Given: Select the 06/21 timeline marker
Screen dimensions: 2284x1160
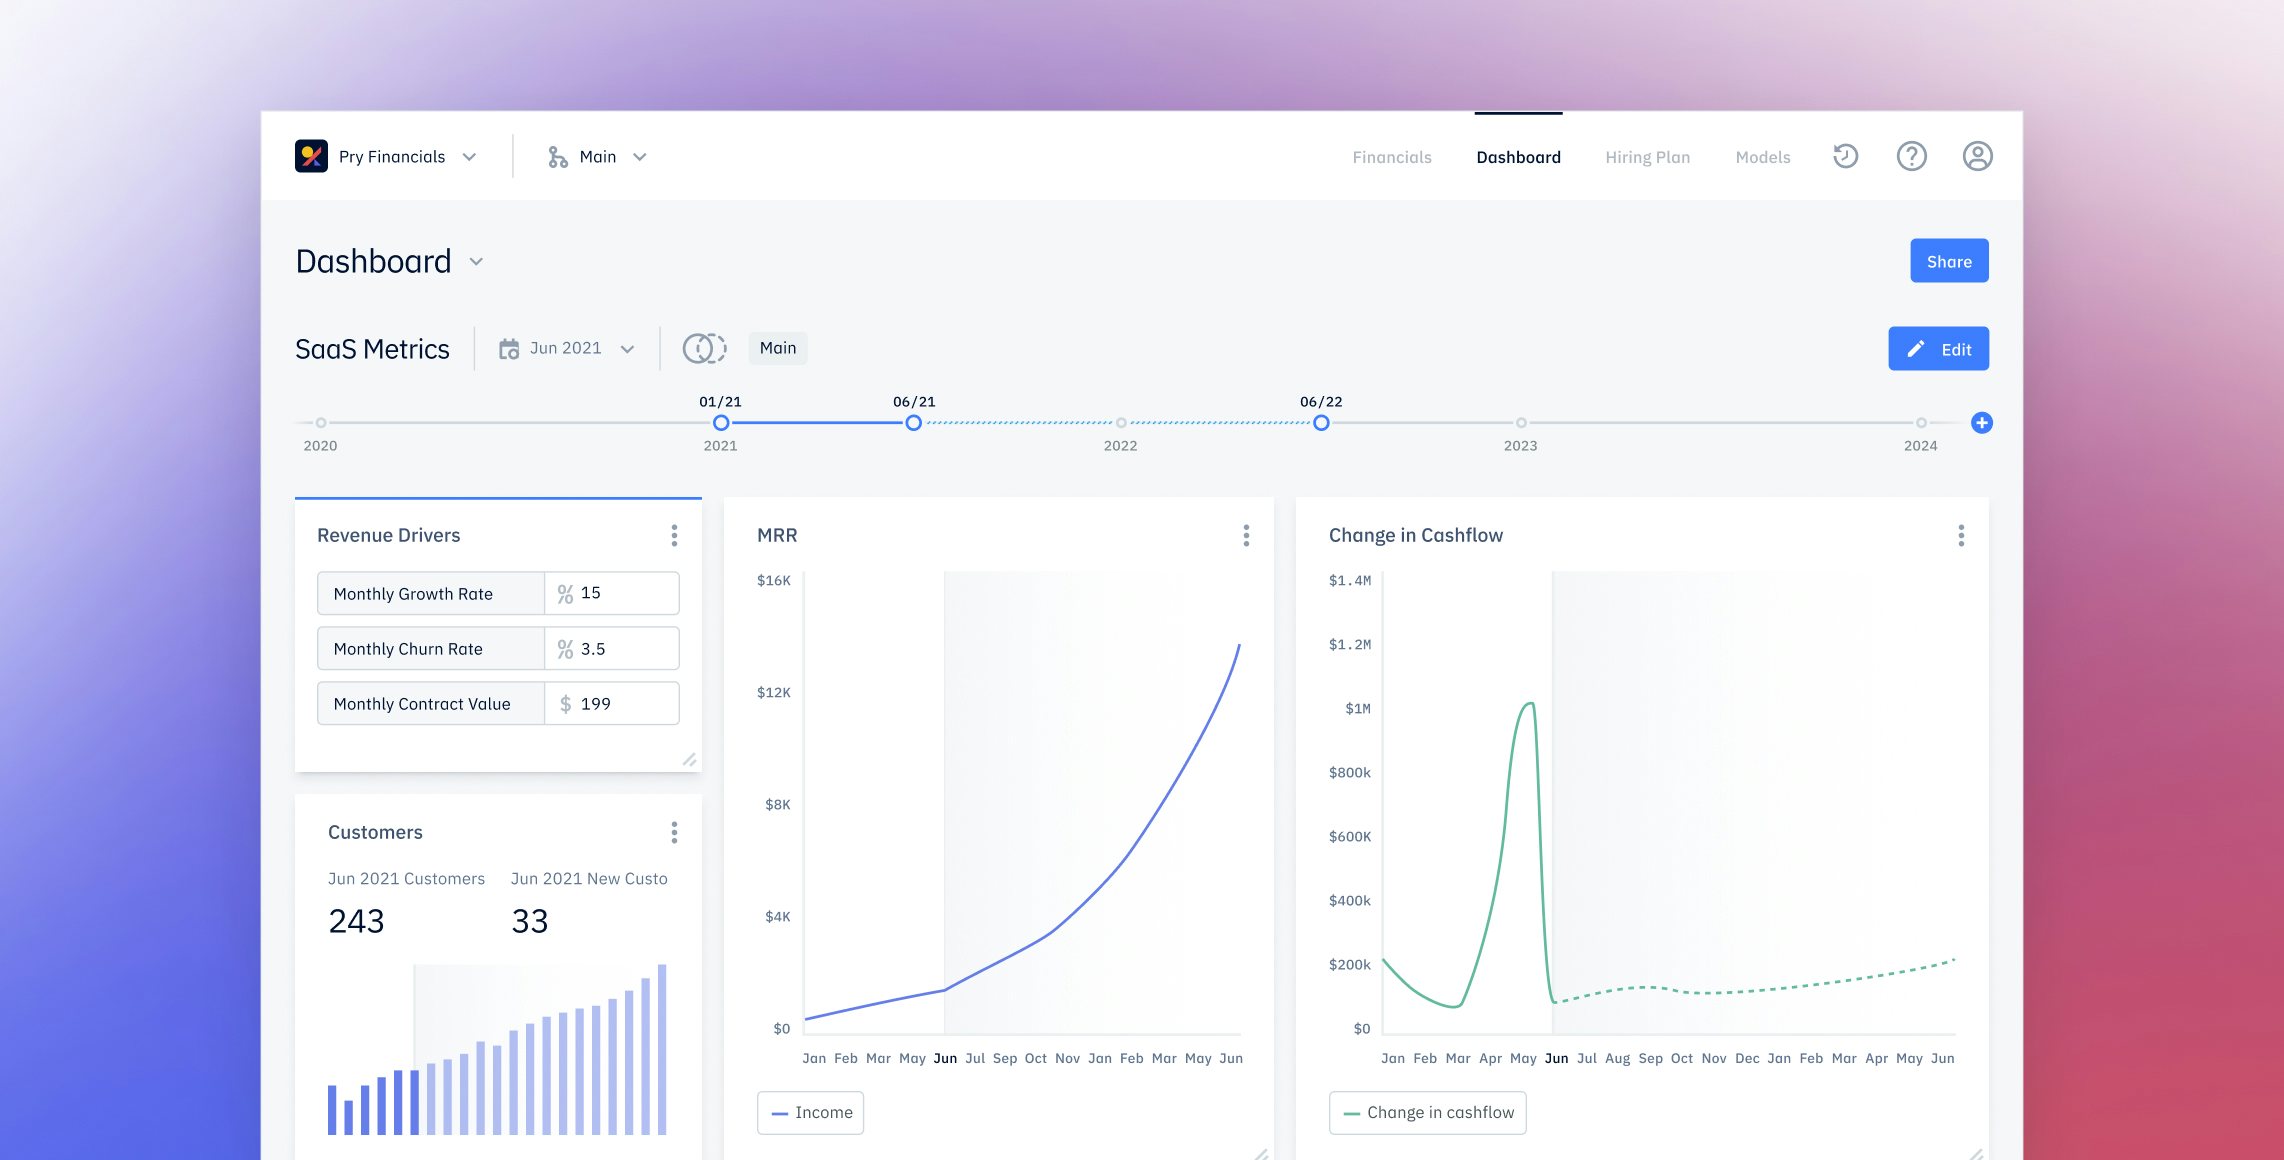Looking at the screenshot, I should (x=913, y=423).
